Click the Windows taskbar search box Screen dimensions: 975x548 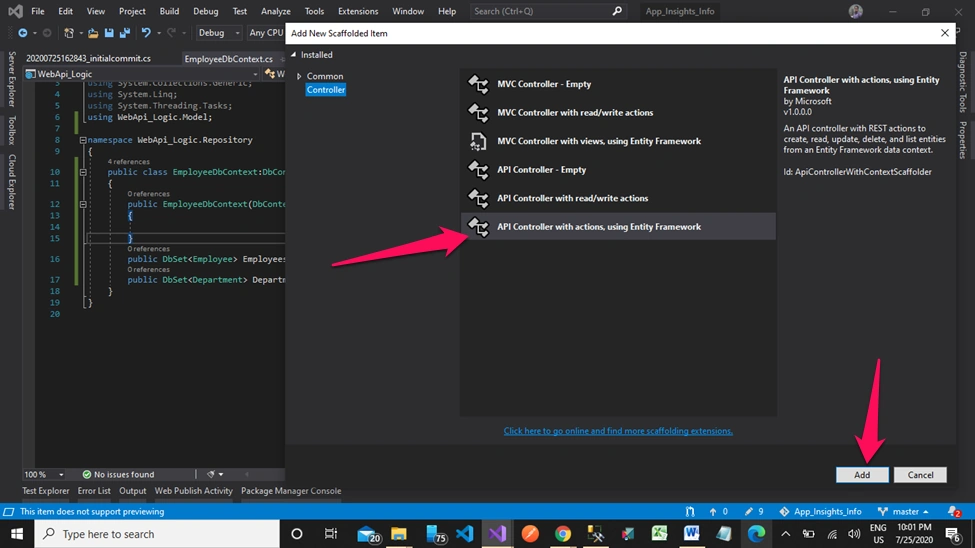[x=157, y=534]
